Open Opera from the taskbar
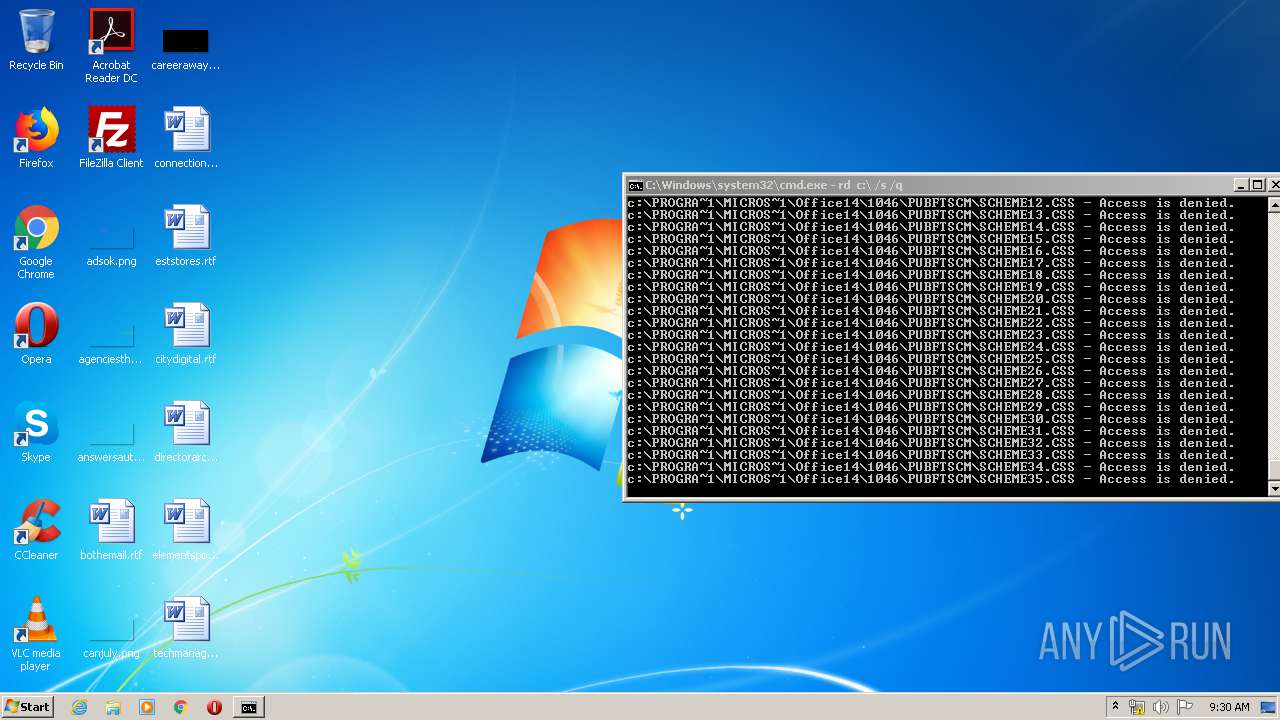 (214, 707)
